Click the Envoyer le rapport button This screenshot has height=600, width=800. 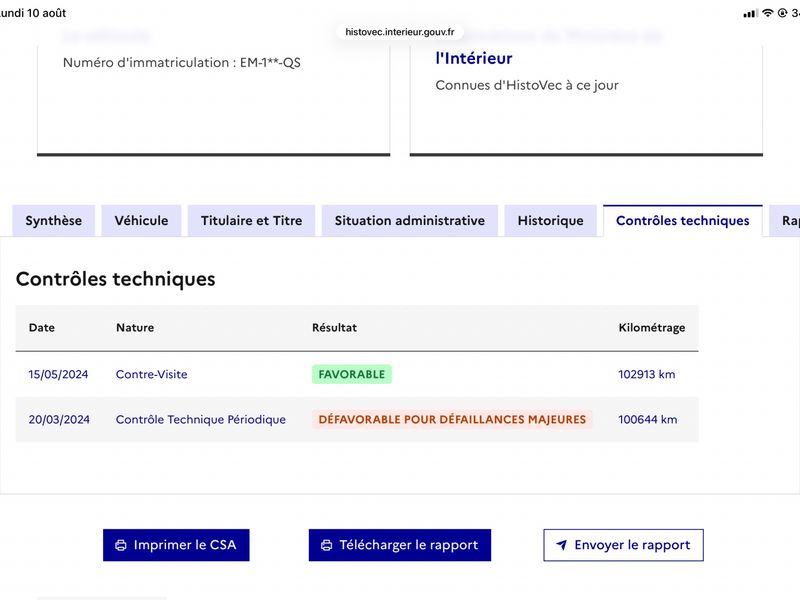[623, 545]
